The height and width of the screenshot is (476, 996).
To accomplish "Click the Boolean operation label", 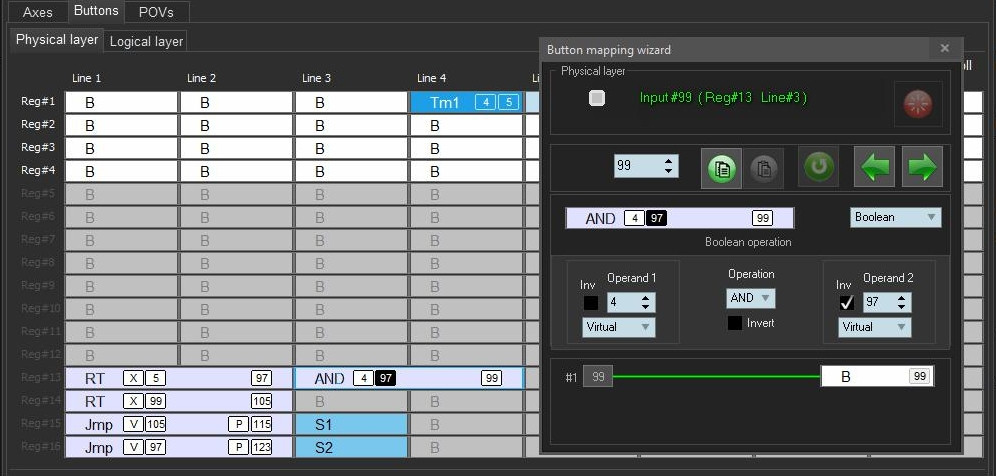I will tap(748, 242).
